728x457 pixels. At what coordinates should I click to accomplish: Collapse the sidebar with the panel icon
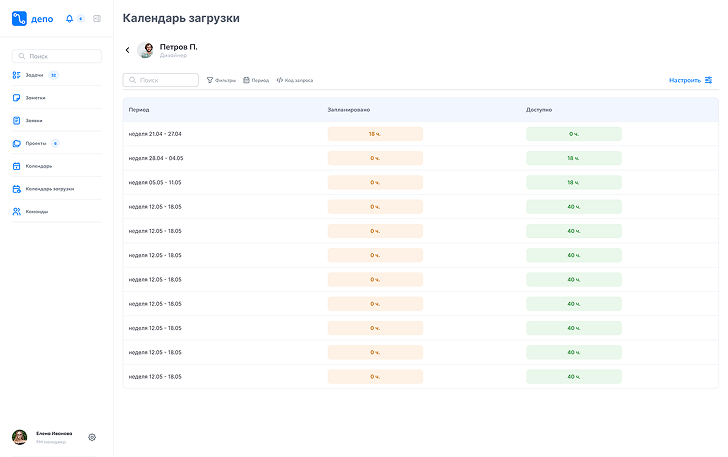click(x=96, y=19)
